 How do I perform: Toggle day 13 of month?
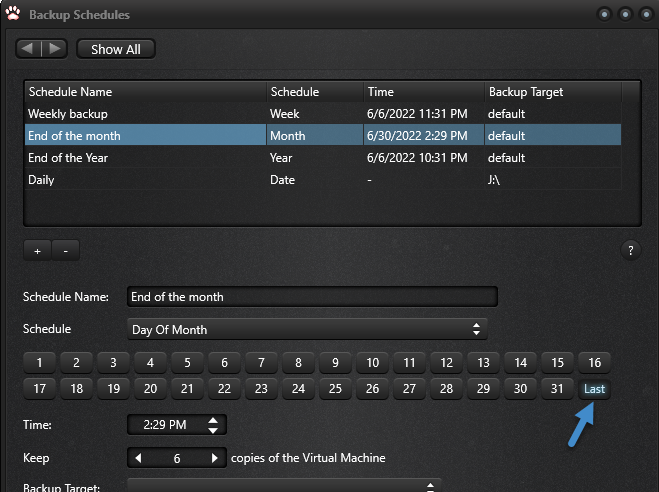tap(483, 363)
